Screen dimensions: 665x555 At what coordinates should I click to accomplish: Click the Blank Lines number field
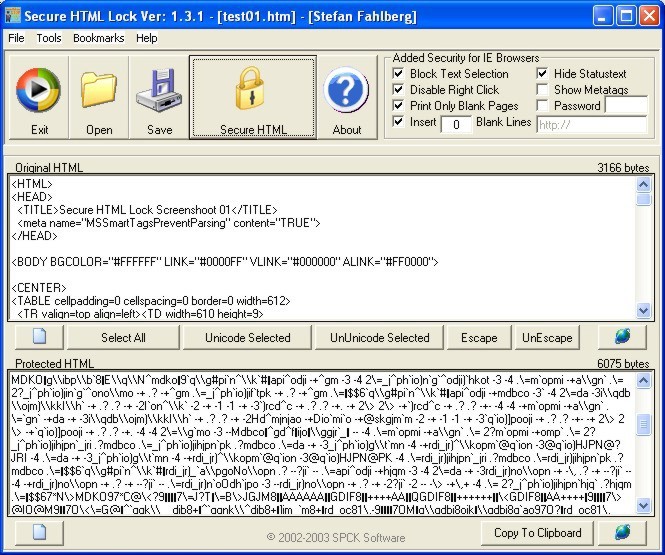[456, 124]
